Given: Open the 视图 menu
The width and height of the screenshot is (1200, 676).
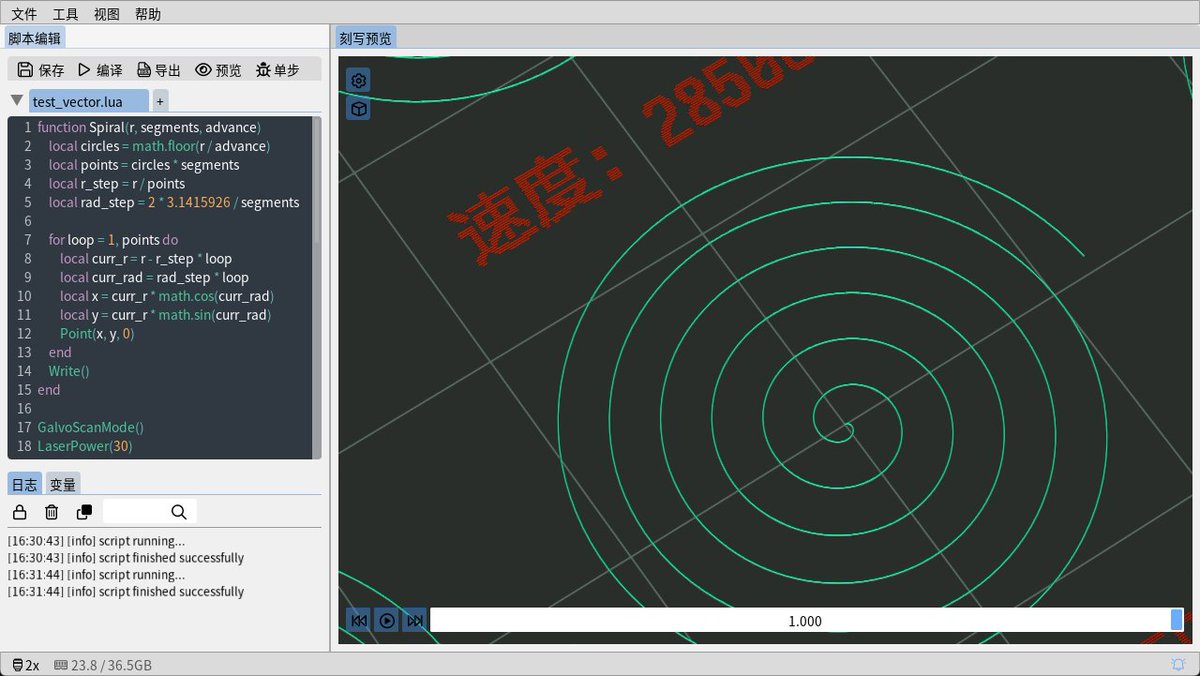Looking at the screenshot, I should 106,14.
